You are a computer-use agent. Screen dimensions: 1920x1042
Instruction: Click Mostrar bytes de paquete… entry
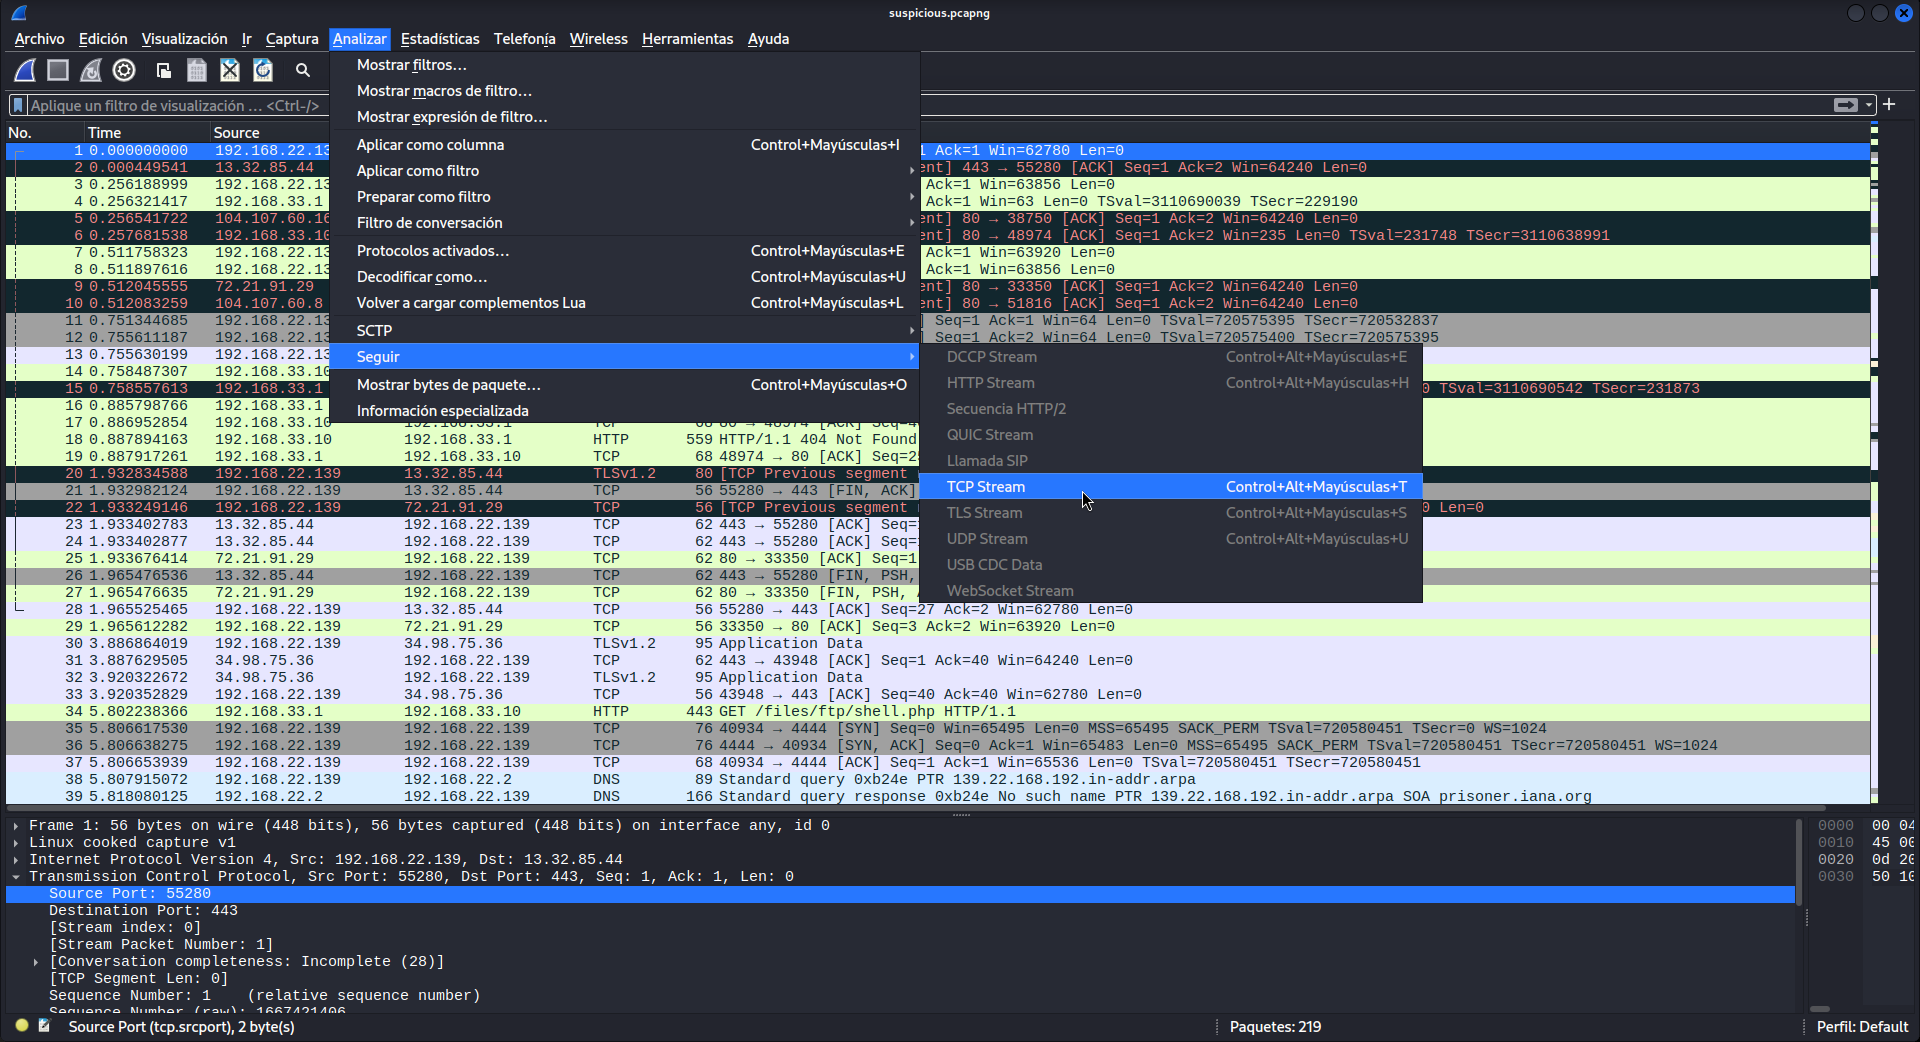click(x=624, y=385)
